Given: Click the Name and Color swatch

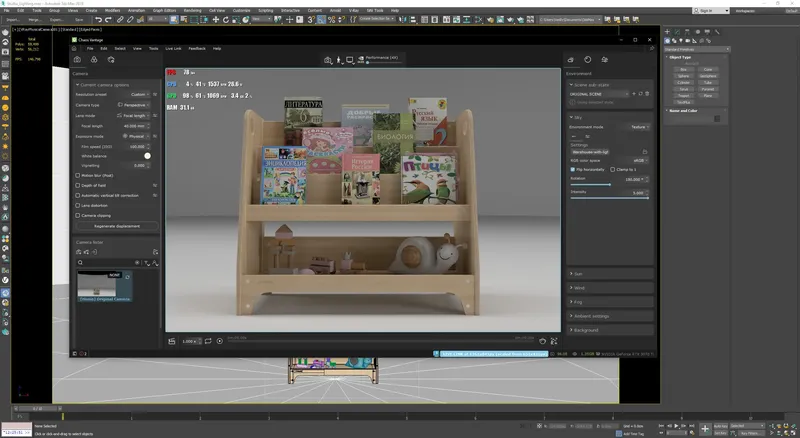Looking at the screenshot, I should (717, 119).
